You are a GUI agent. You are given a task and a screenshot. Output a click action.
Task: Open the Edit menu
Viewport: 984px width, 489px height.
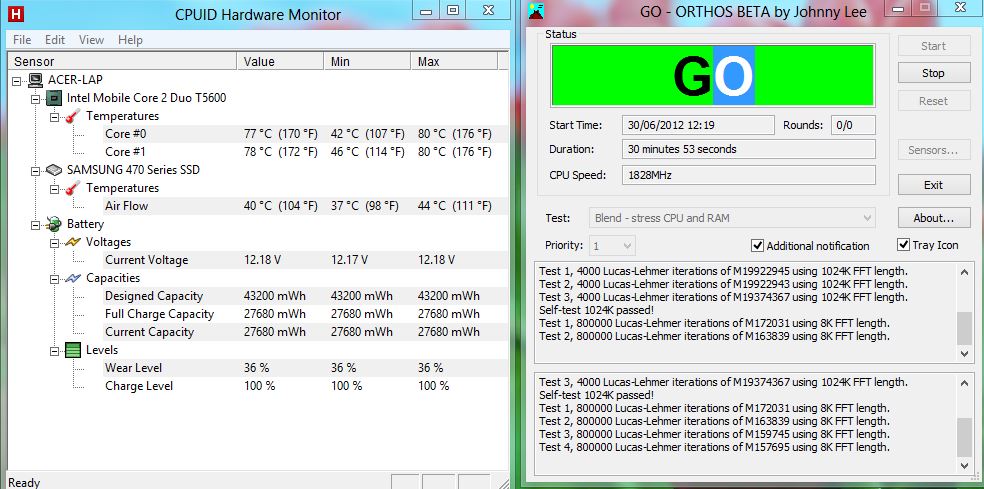click(x=55, y=40)
